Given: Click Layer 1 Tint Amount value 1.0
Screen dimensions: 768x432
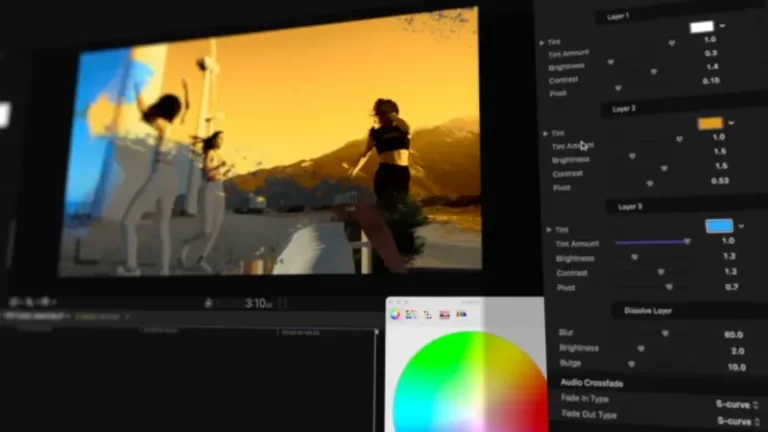Looking at the screenshot, I should click(710, 39).
